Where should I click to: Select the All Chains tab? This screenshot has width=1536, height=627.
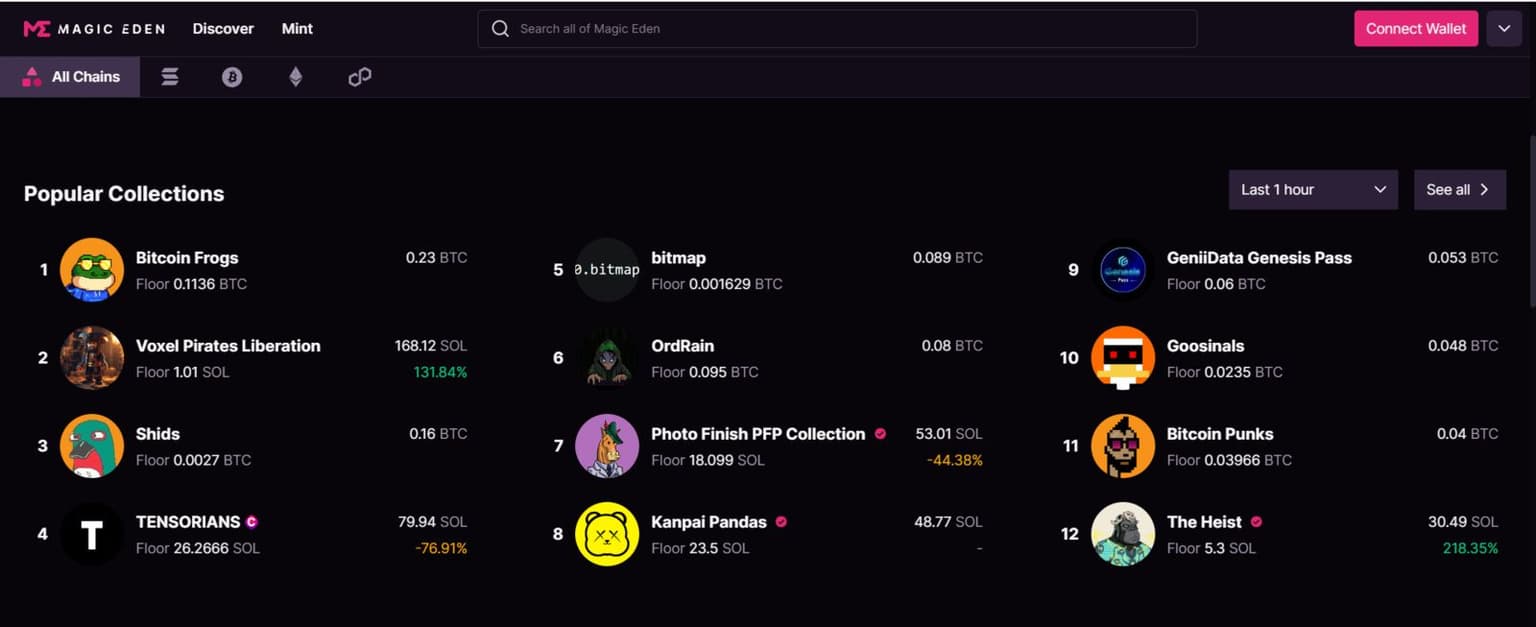tap(71, 77)
